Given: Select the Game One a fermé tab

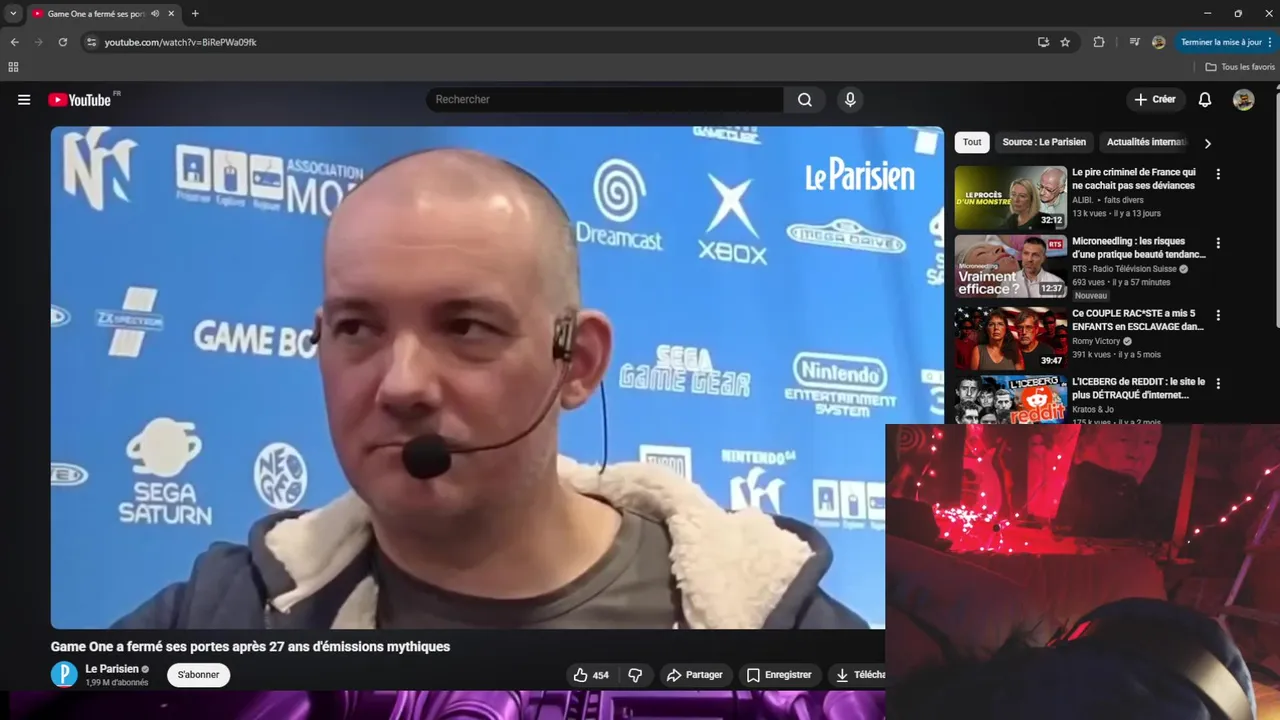Looking at the screenshot, I should click(102, 14).
